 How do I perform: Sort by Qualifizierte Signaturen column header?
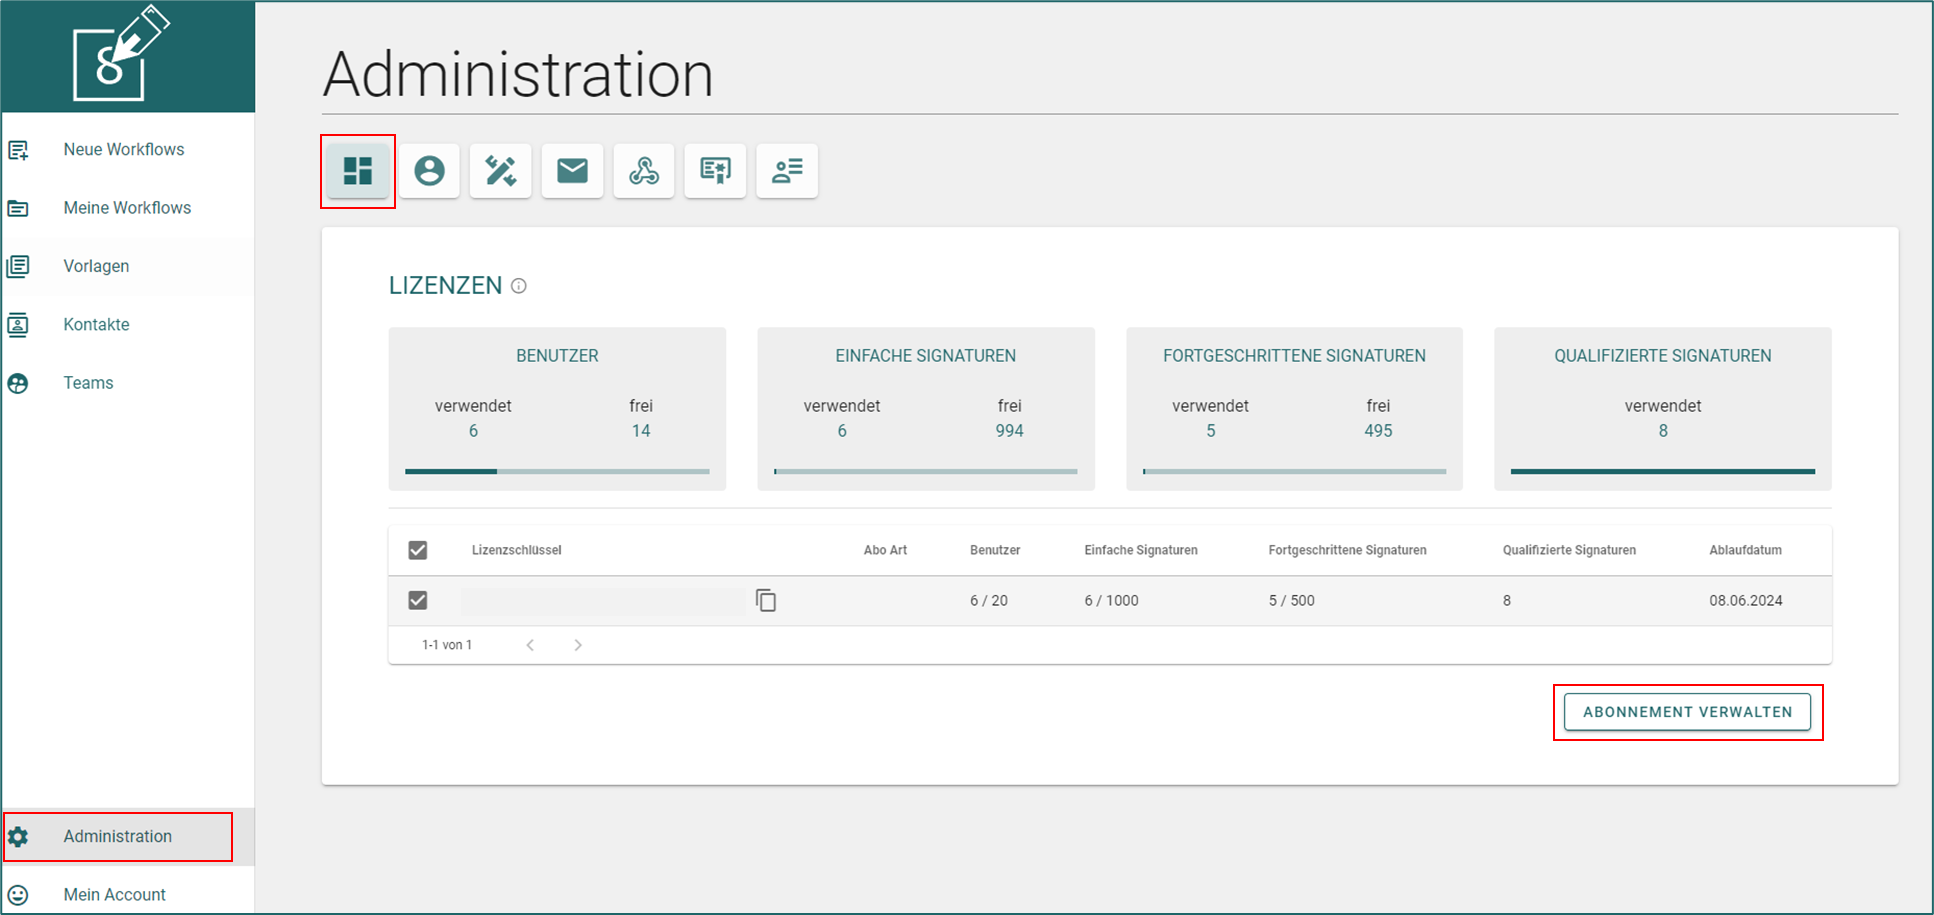(x=1569, y=550)
